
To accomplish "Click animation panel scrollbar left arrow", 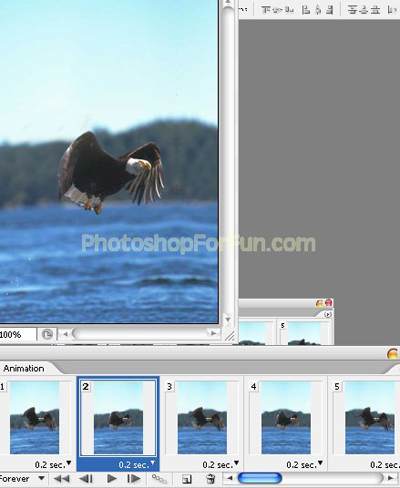I will pos(230,479).
